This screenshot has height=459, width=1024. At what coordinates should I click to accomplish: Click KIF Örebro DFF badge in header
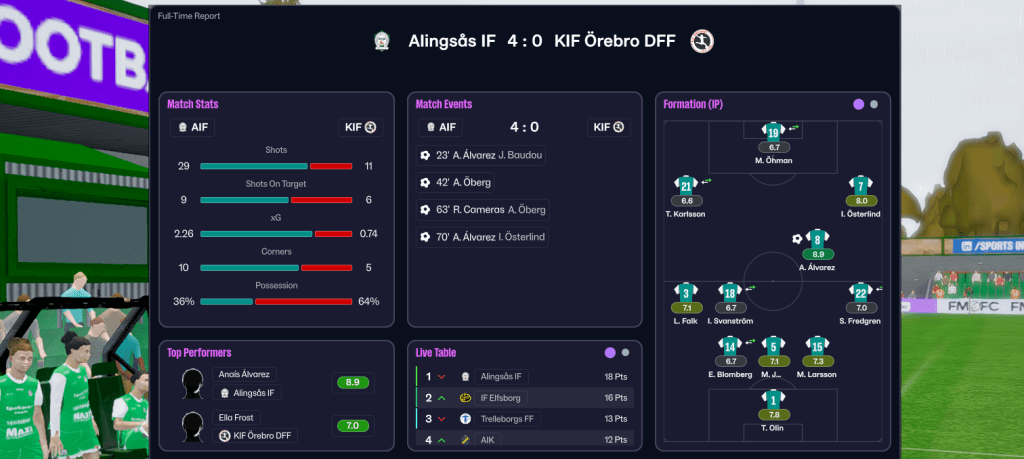(x=703, y=42)
